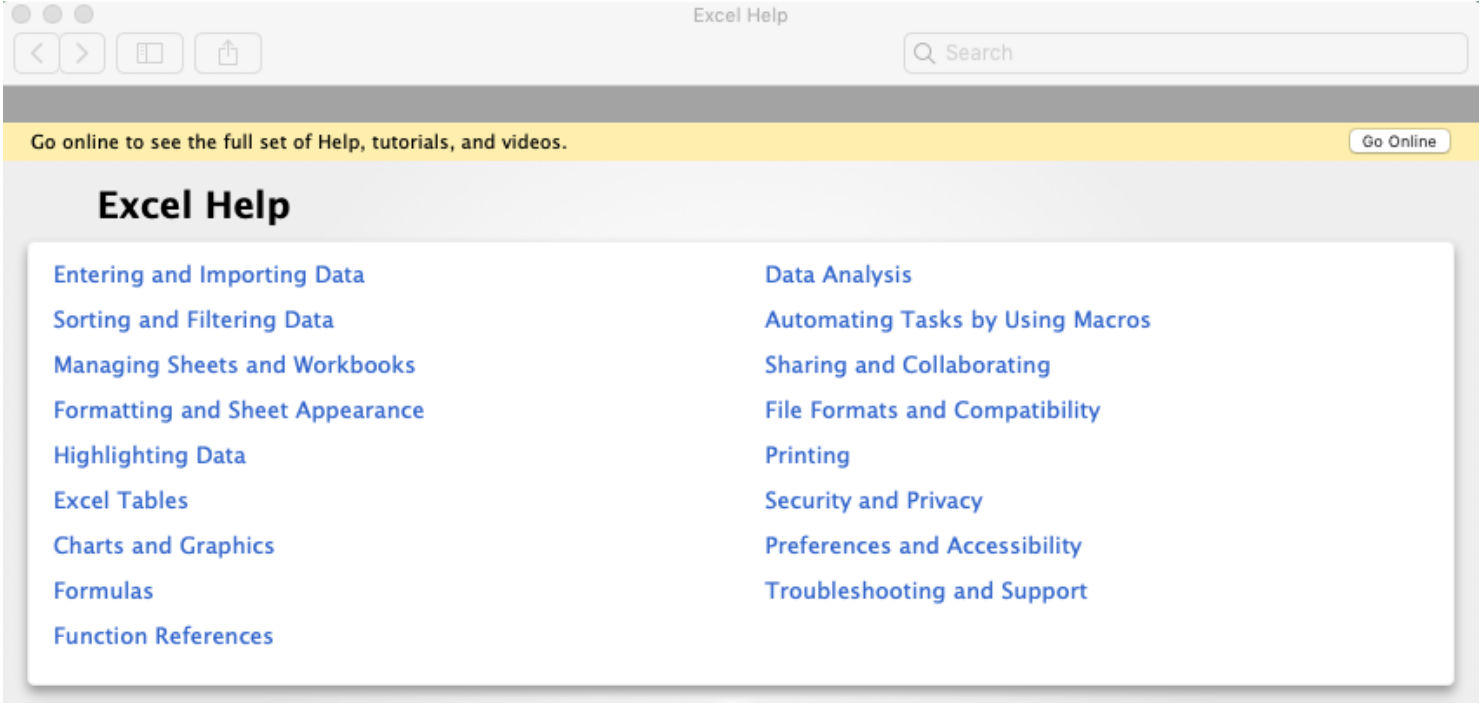Click the Go Online button
The image size is (1480, 706).
click(x=1399, y=142)
